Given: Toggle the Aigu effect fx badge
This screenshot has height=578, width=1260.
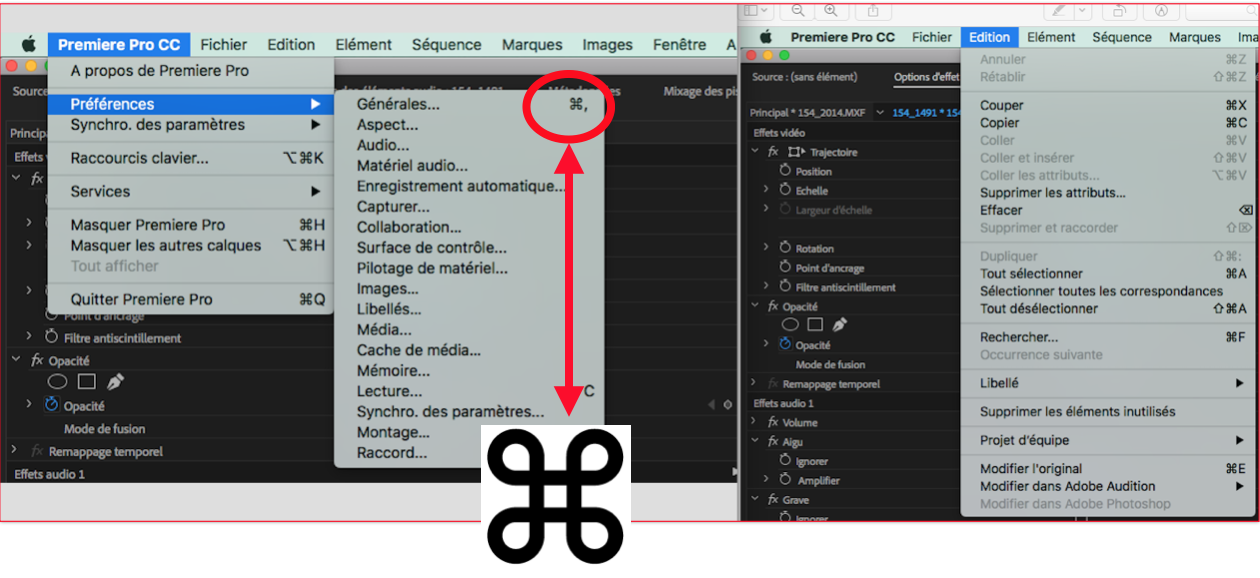Looking at the screenshot, I should (773, 441).
